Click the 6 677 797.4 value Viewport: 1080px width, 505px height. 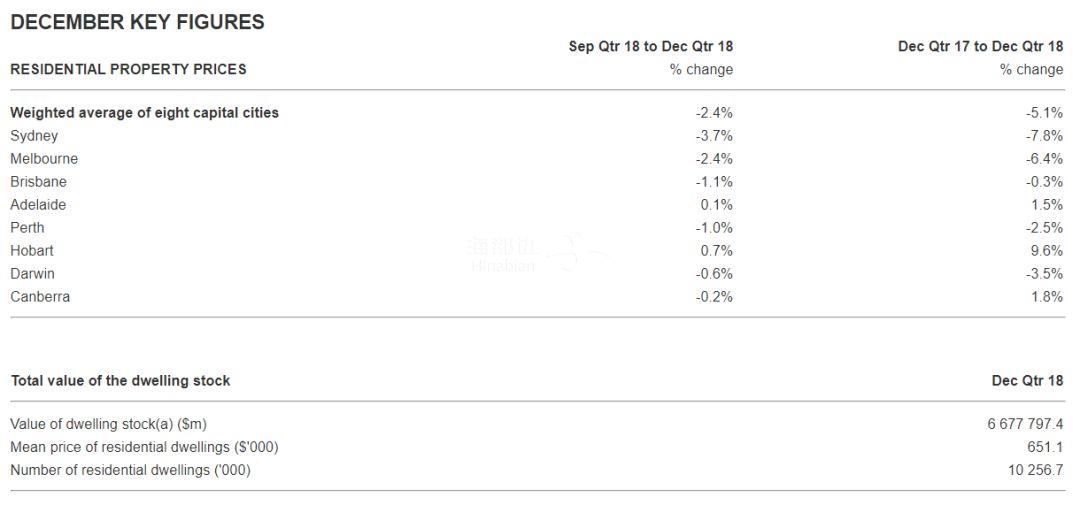(x=1026, y=424)
